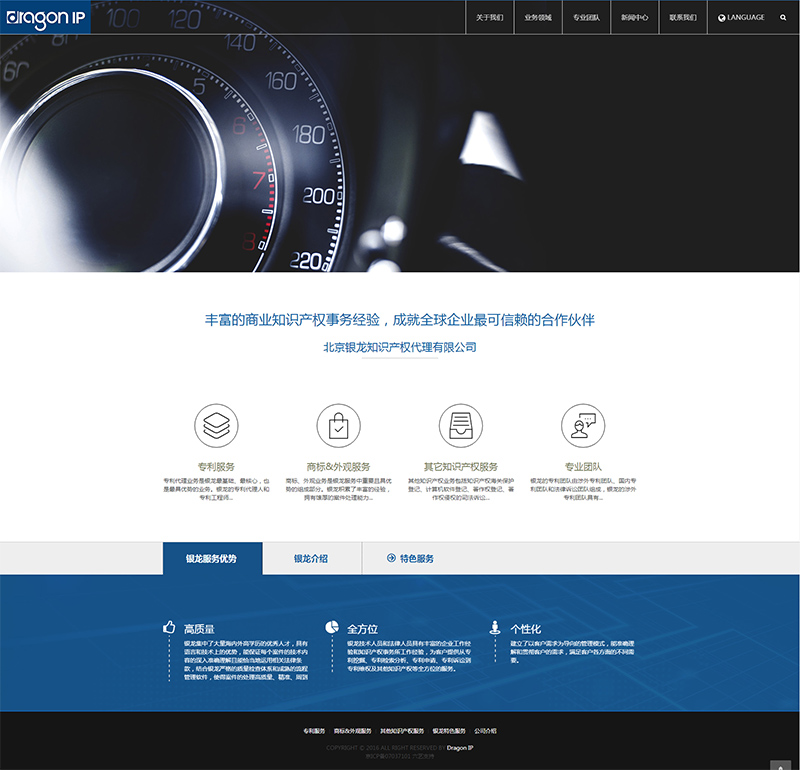Click the 商标&外观服务 shopping bag icon
This screenshot has width=800, height=770.
tap(338, 426)
